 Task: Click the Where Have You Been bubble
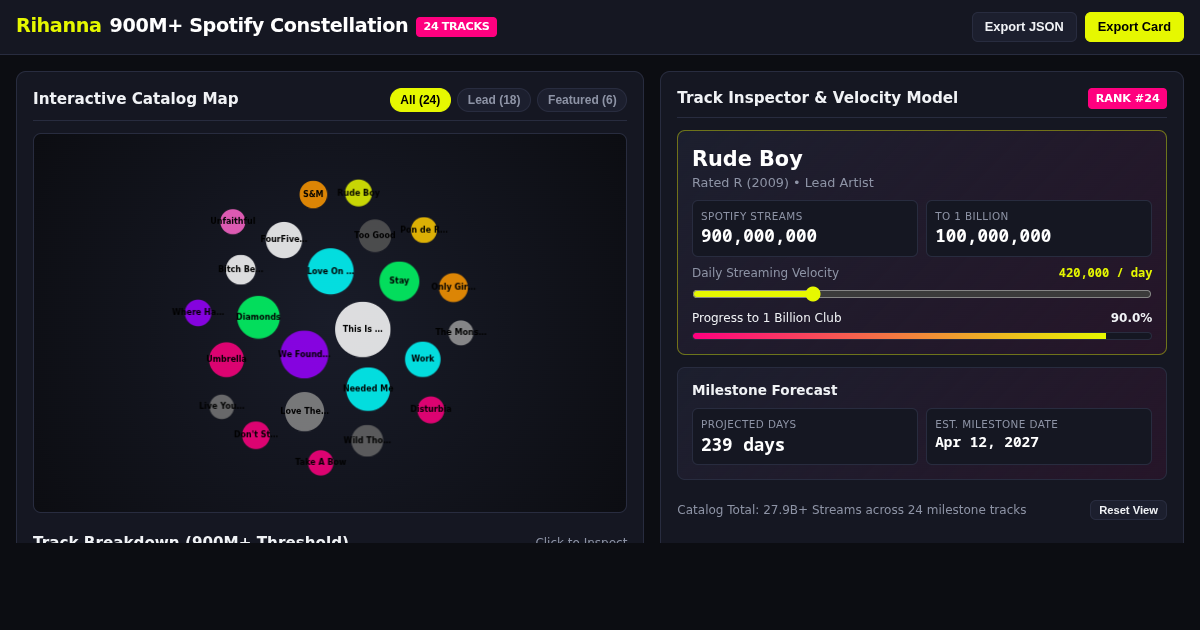click(198, 313)
